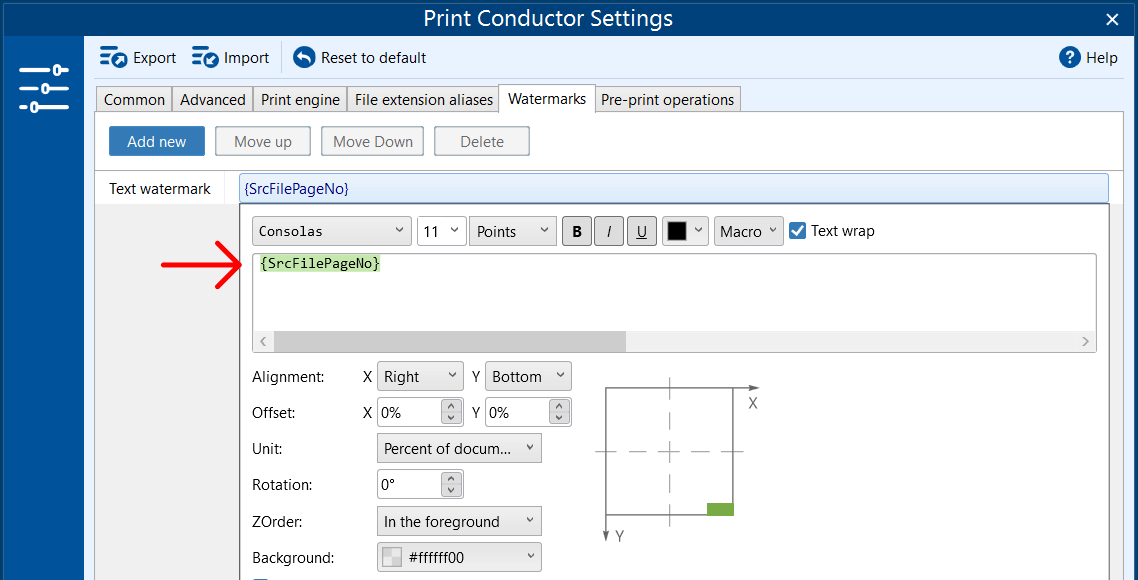1138x580 pixels.
Task: Click the Reset to default icon
Action: tap(304, 58)
